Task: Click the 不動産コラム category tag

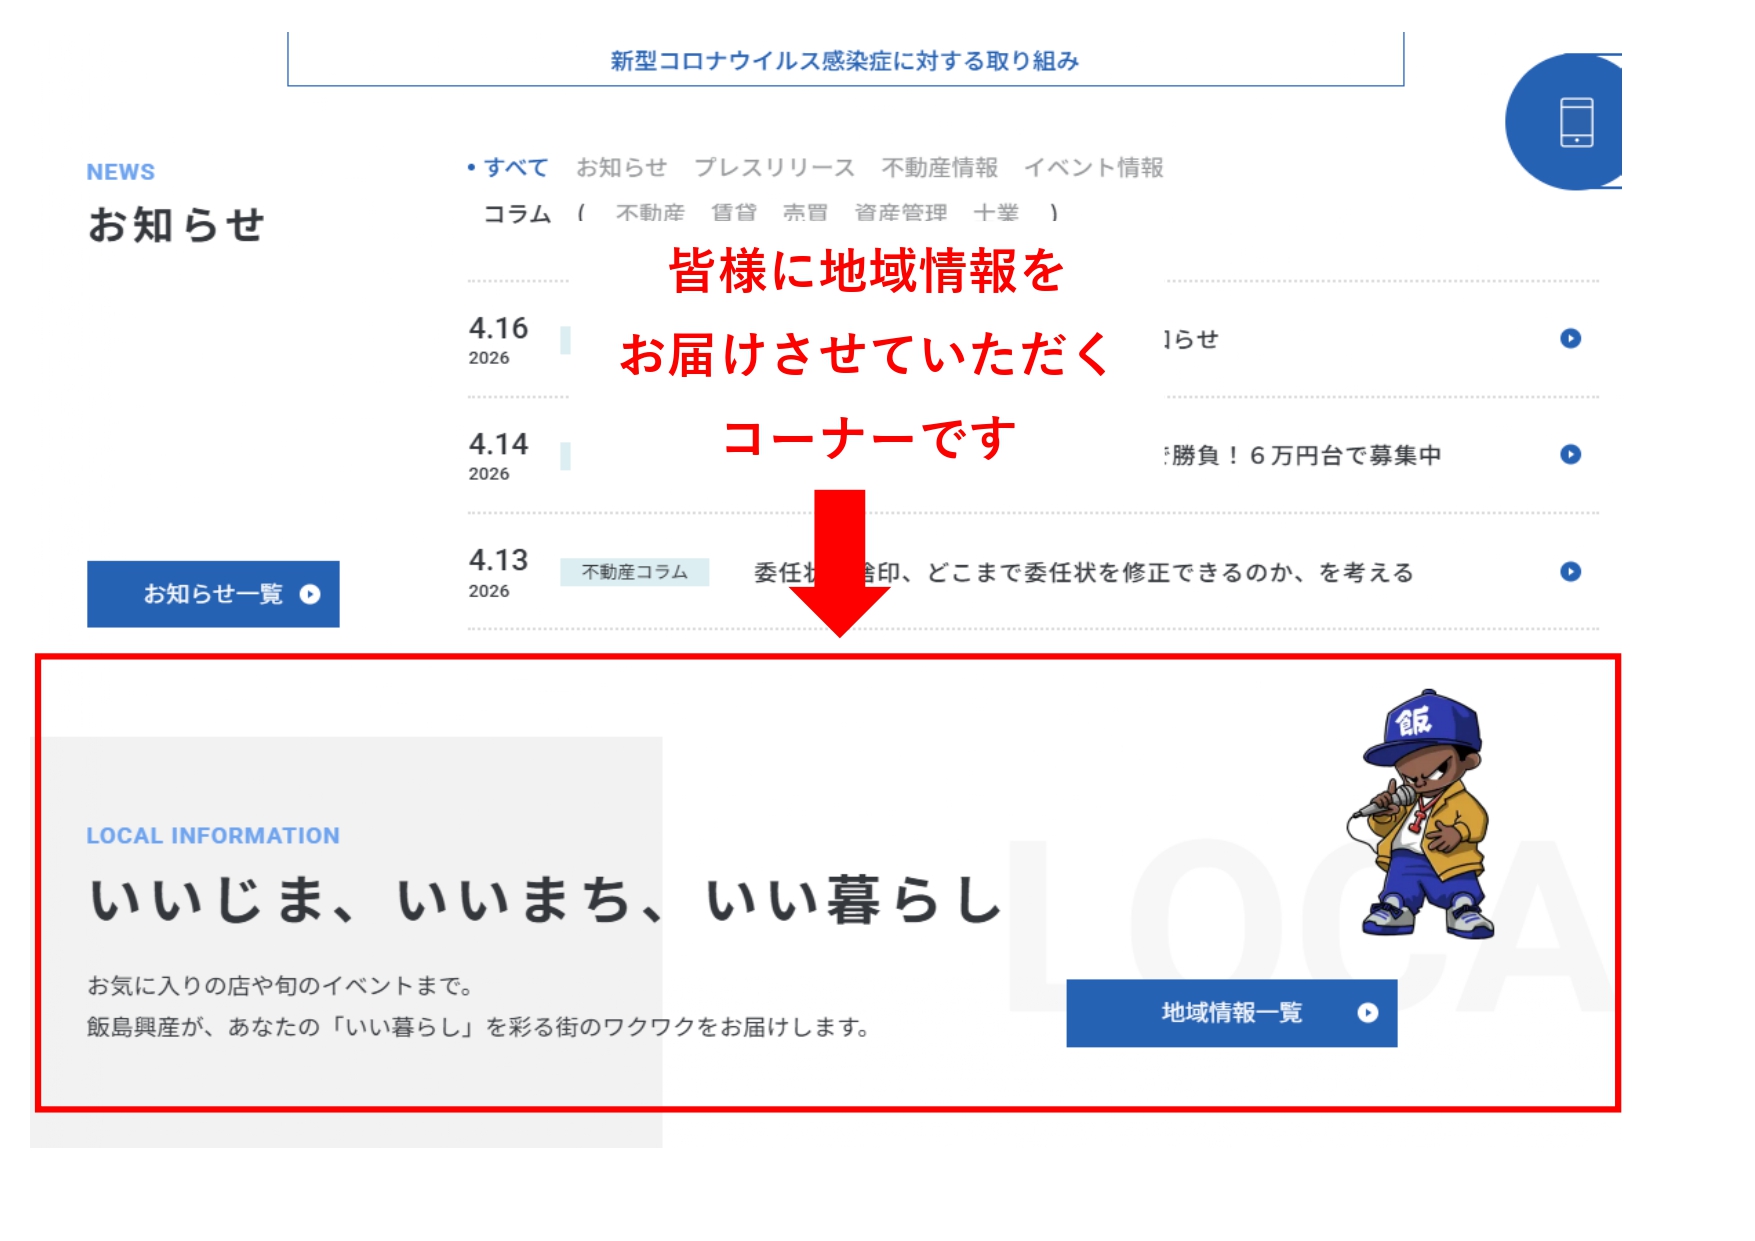Action: coord(634,572)
